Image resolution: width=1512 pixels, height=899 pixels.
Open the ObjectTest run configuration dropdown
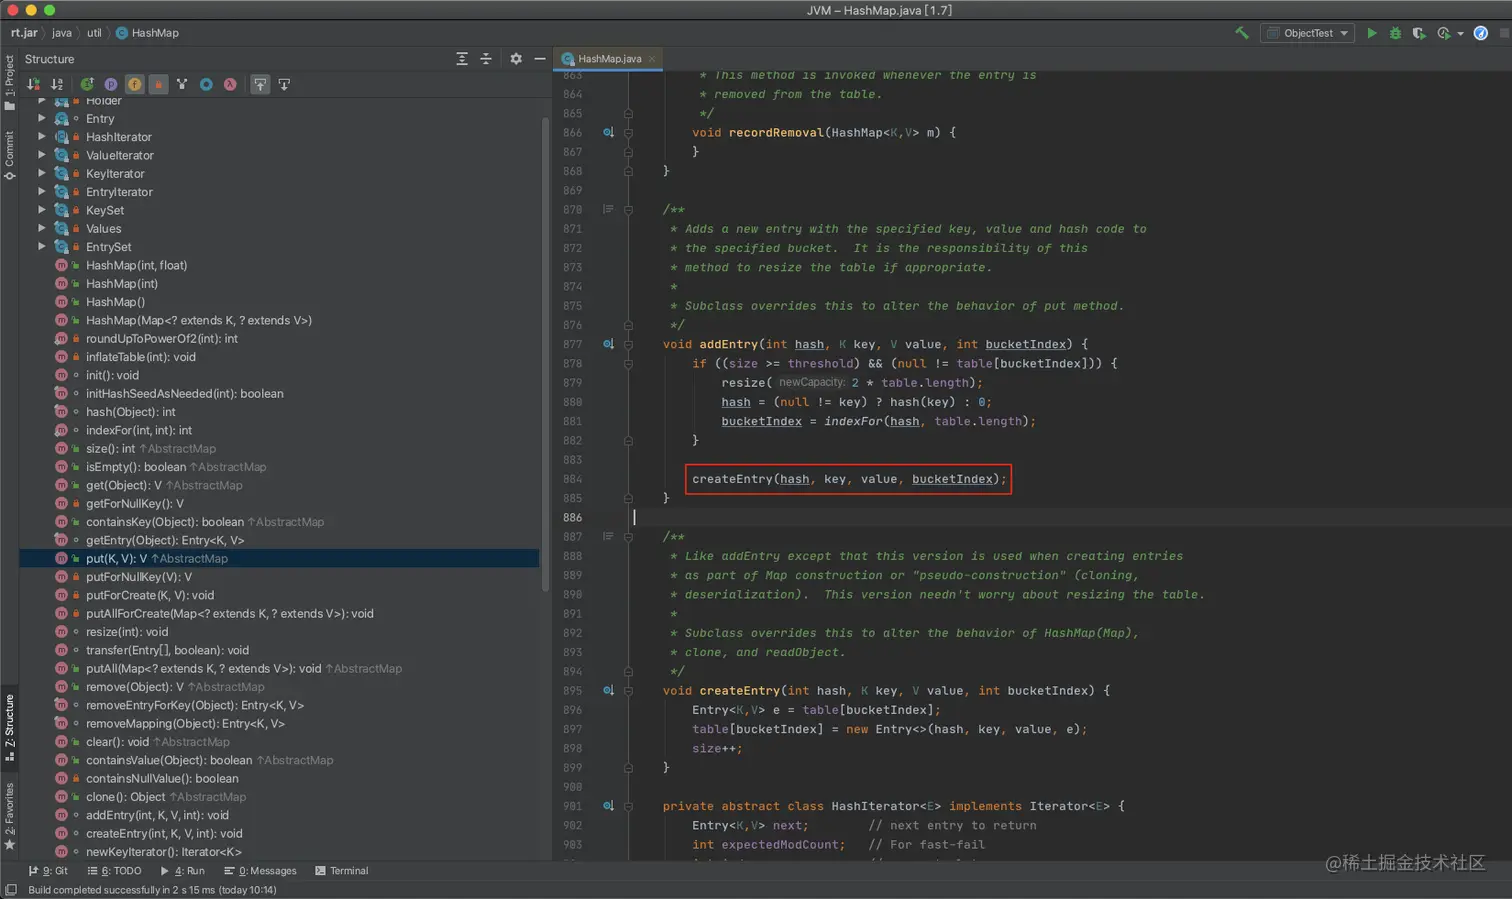tap(1307, 33)
